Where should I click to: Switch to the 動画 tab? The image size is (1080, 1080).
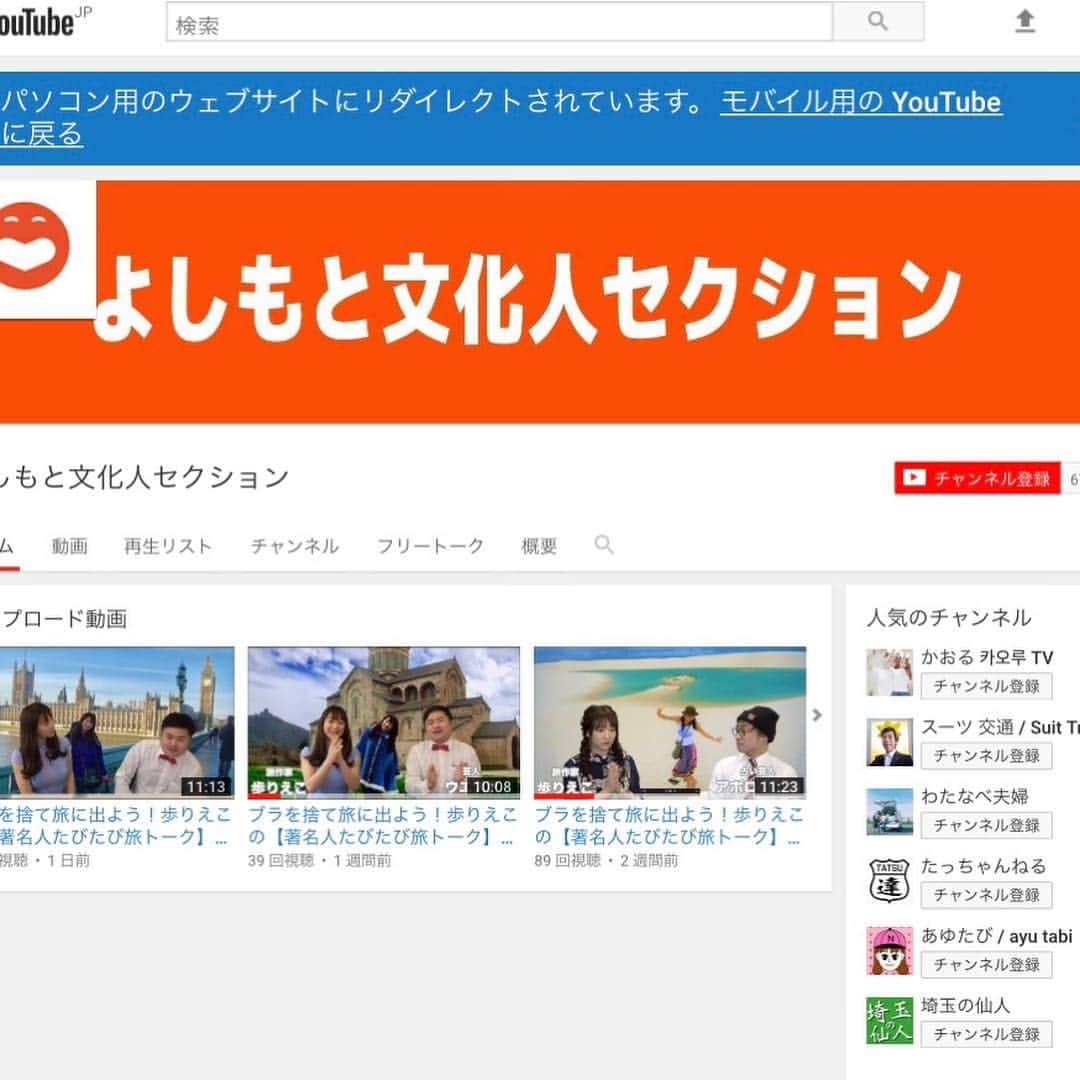(x=70, y=546)
